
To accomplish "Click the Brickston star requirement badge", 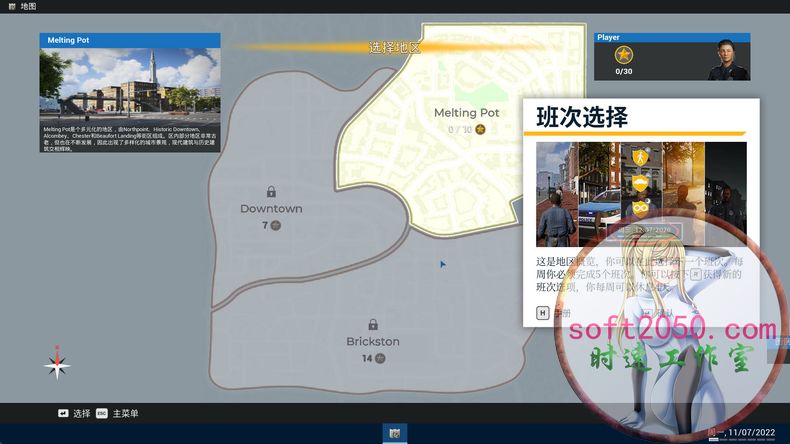I will (x=380, y=358).
